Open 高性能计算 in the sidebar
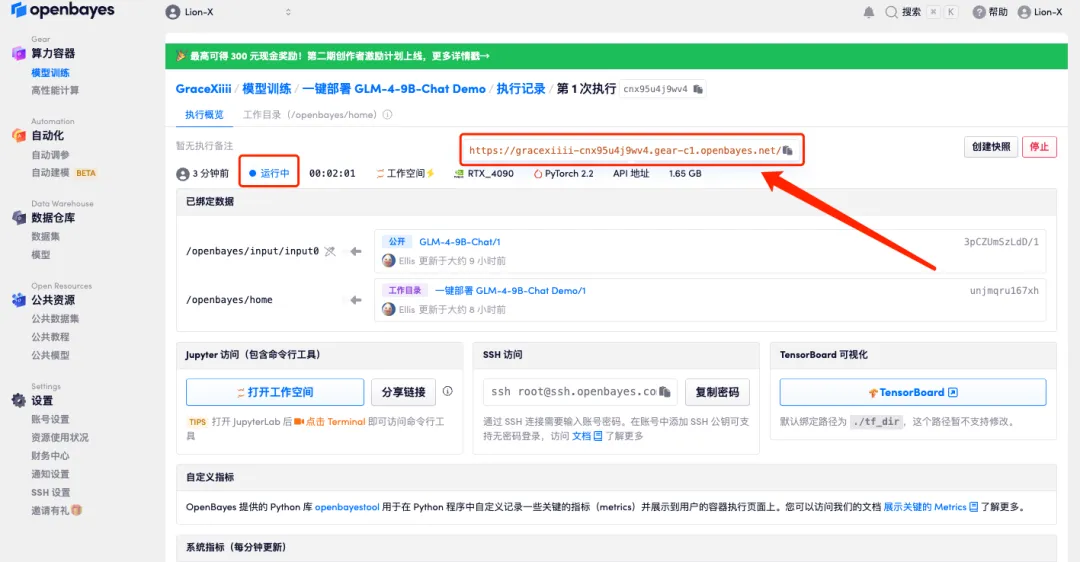 55,90
